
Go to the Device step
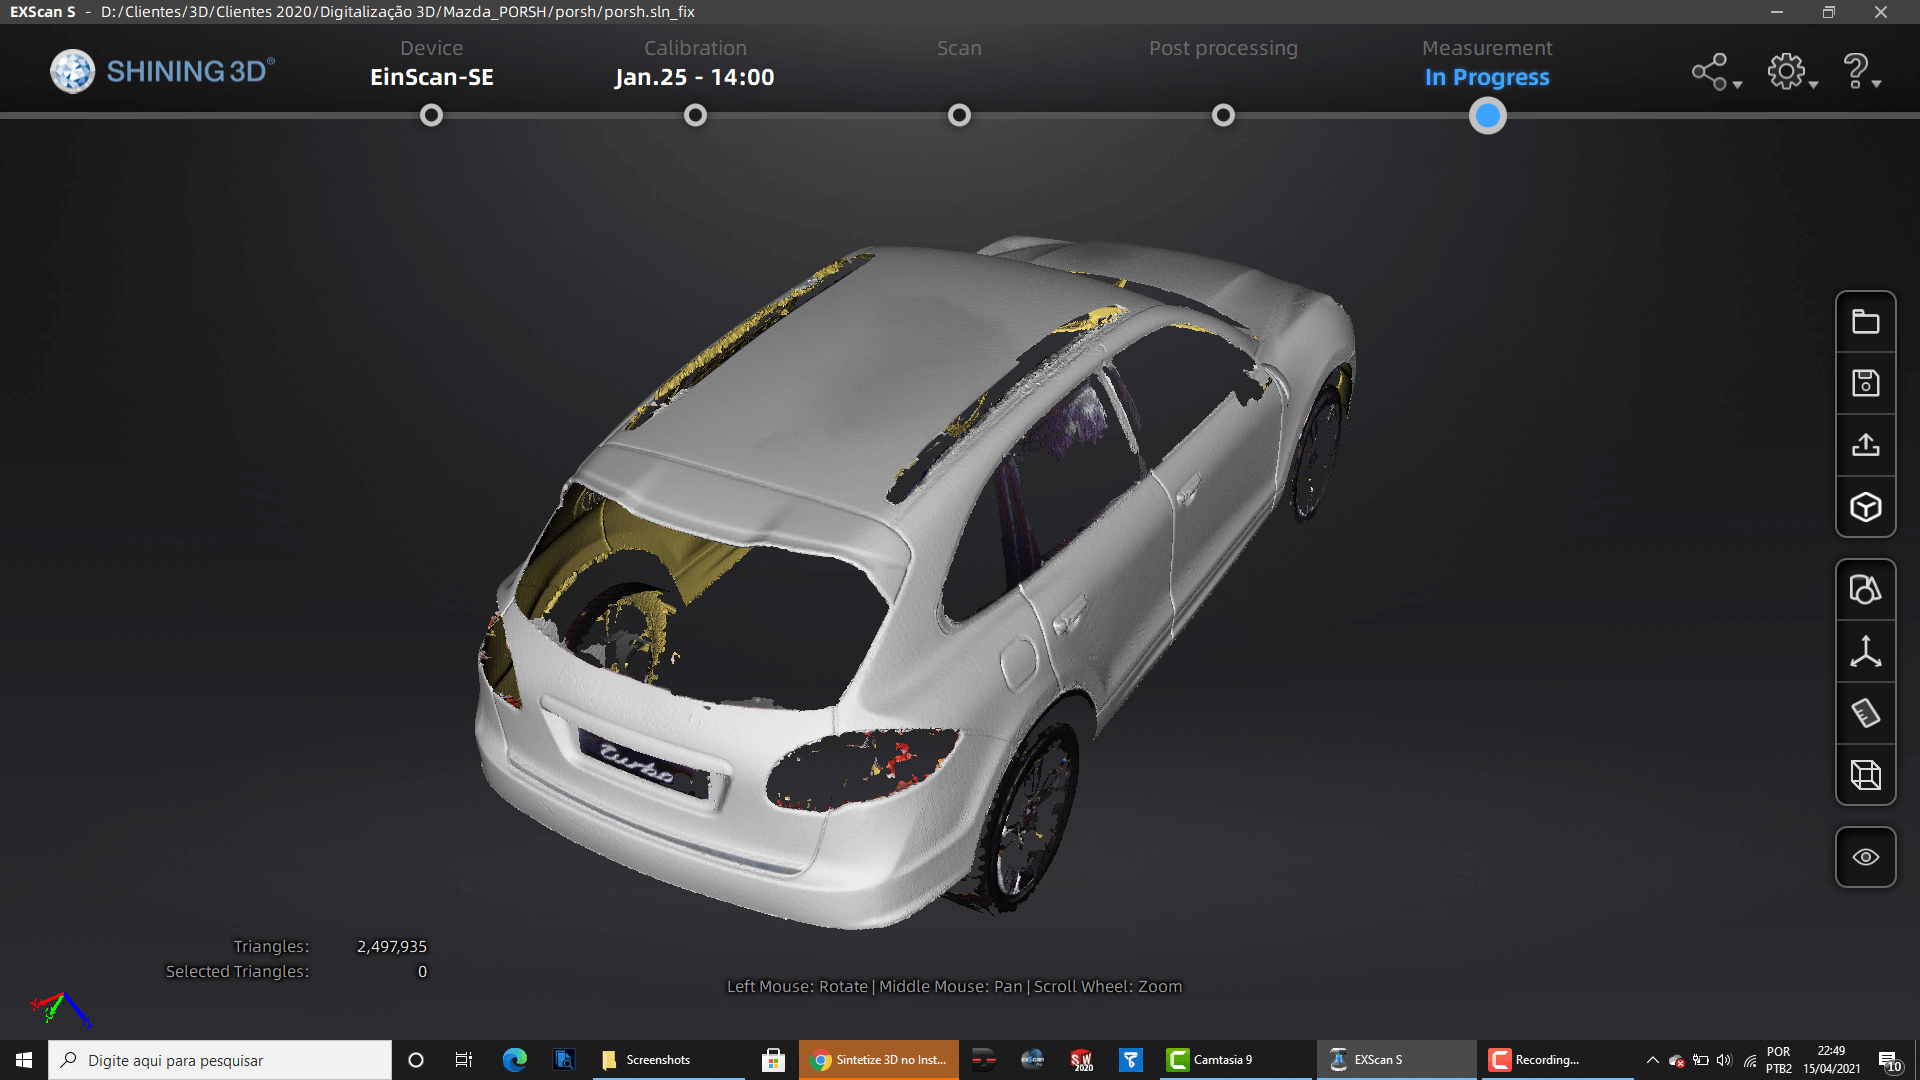coord(432,48)
